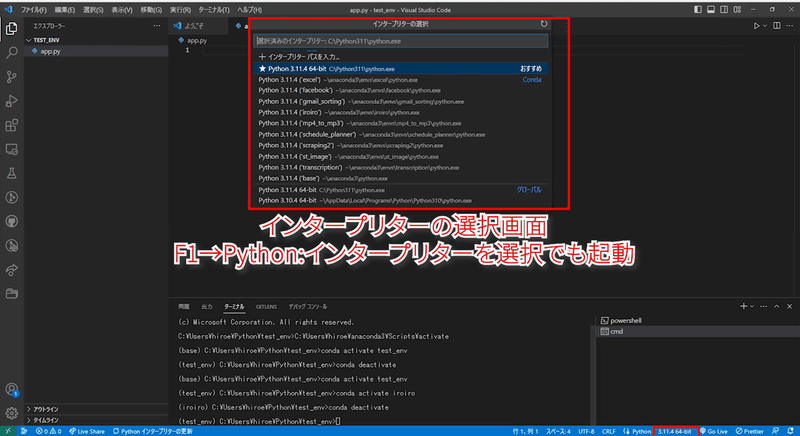
Task: Open Run and Debug view
Action: [11, 101]
